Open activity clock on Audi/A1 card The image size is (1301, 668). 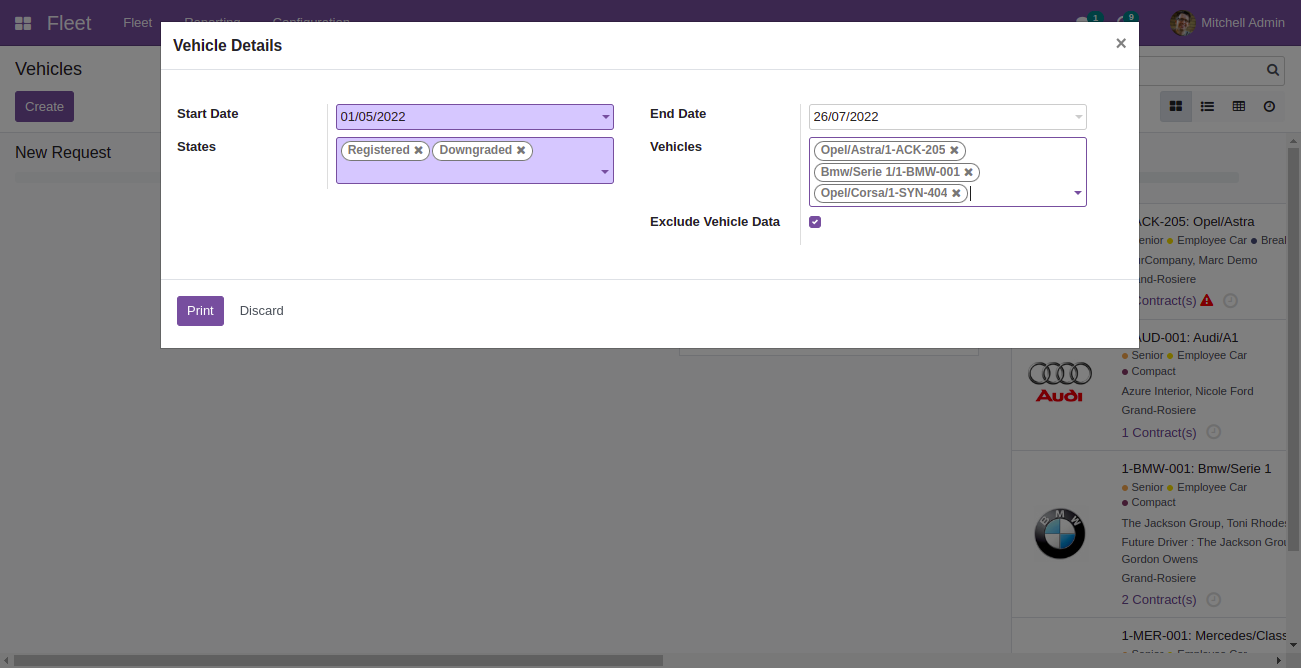point(1213,432)
